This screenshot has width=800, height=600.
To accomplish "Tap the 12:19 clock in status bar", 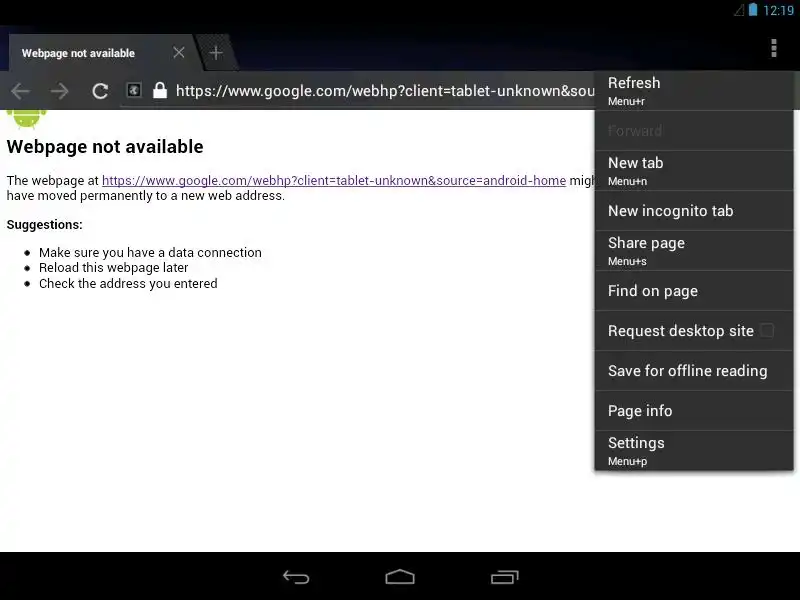I will [778, 10].
